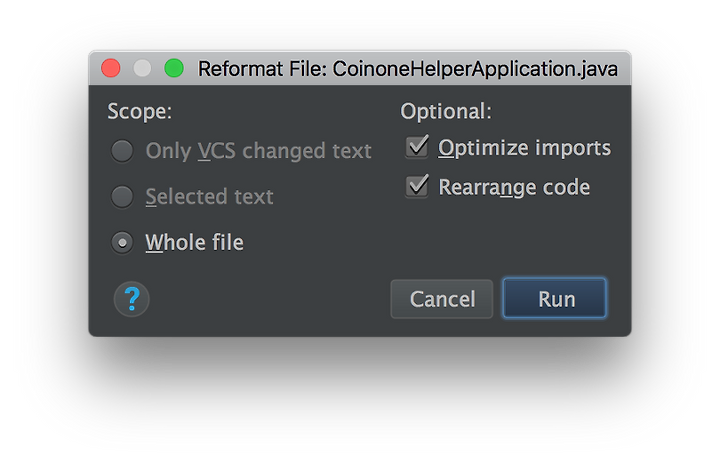Click the checkmark inside the Rearrange code box
Screen dimensions: 720x463
coord(418,185)
